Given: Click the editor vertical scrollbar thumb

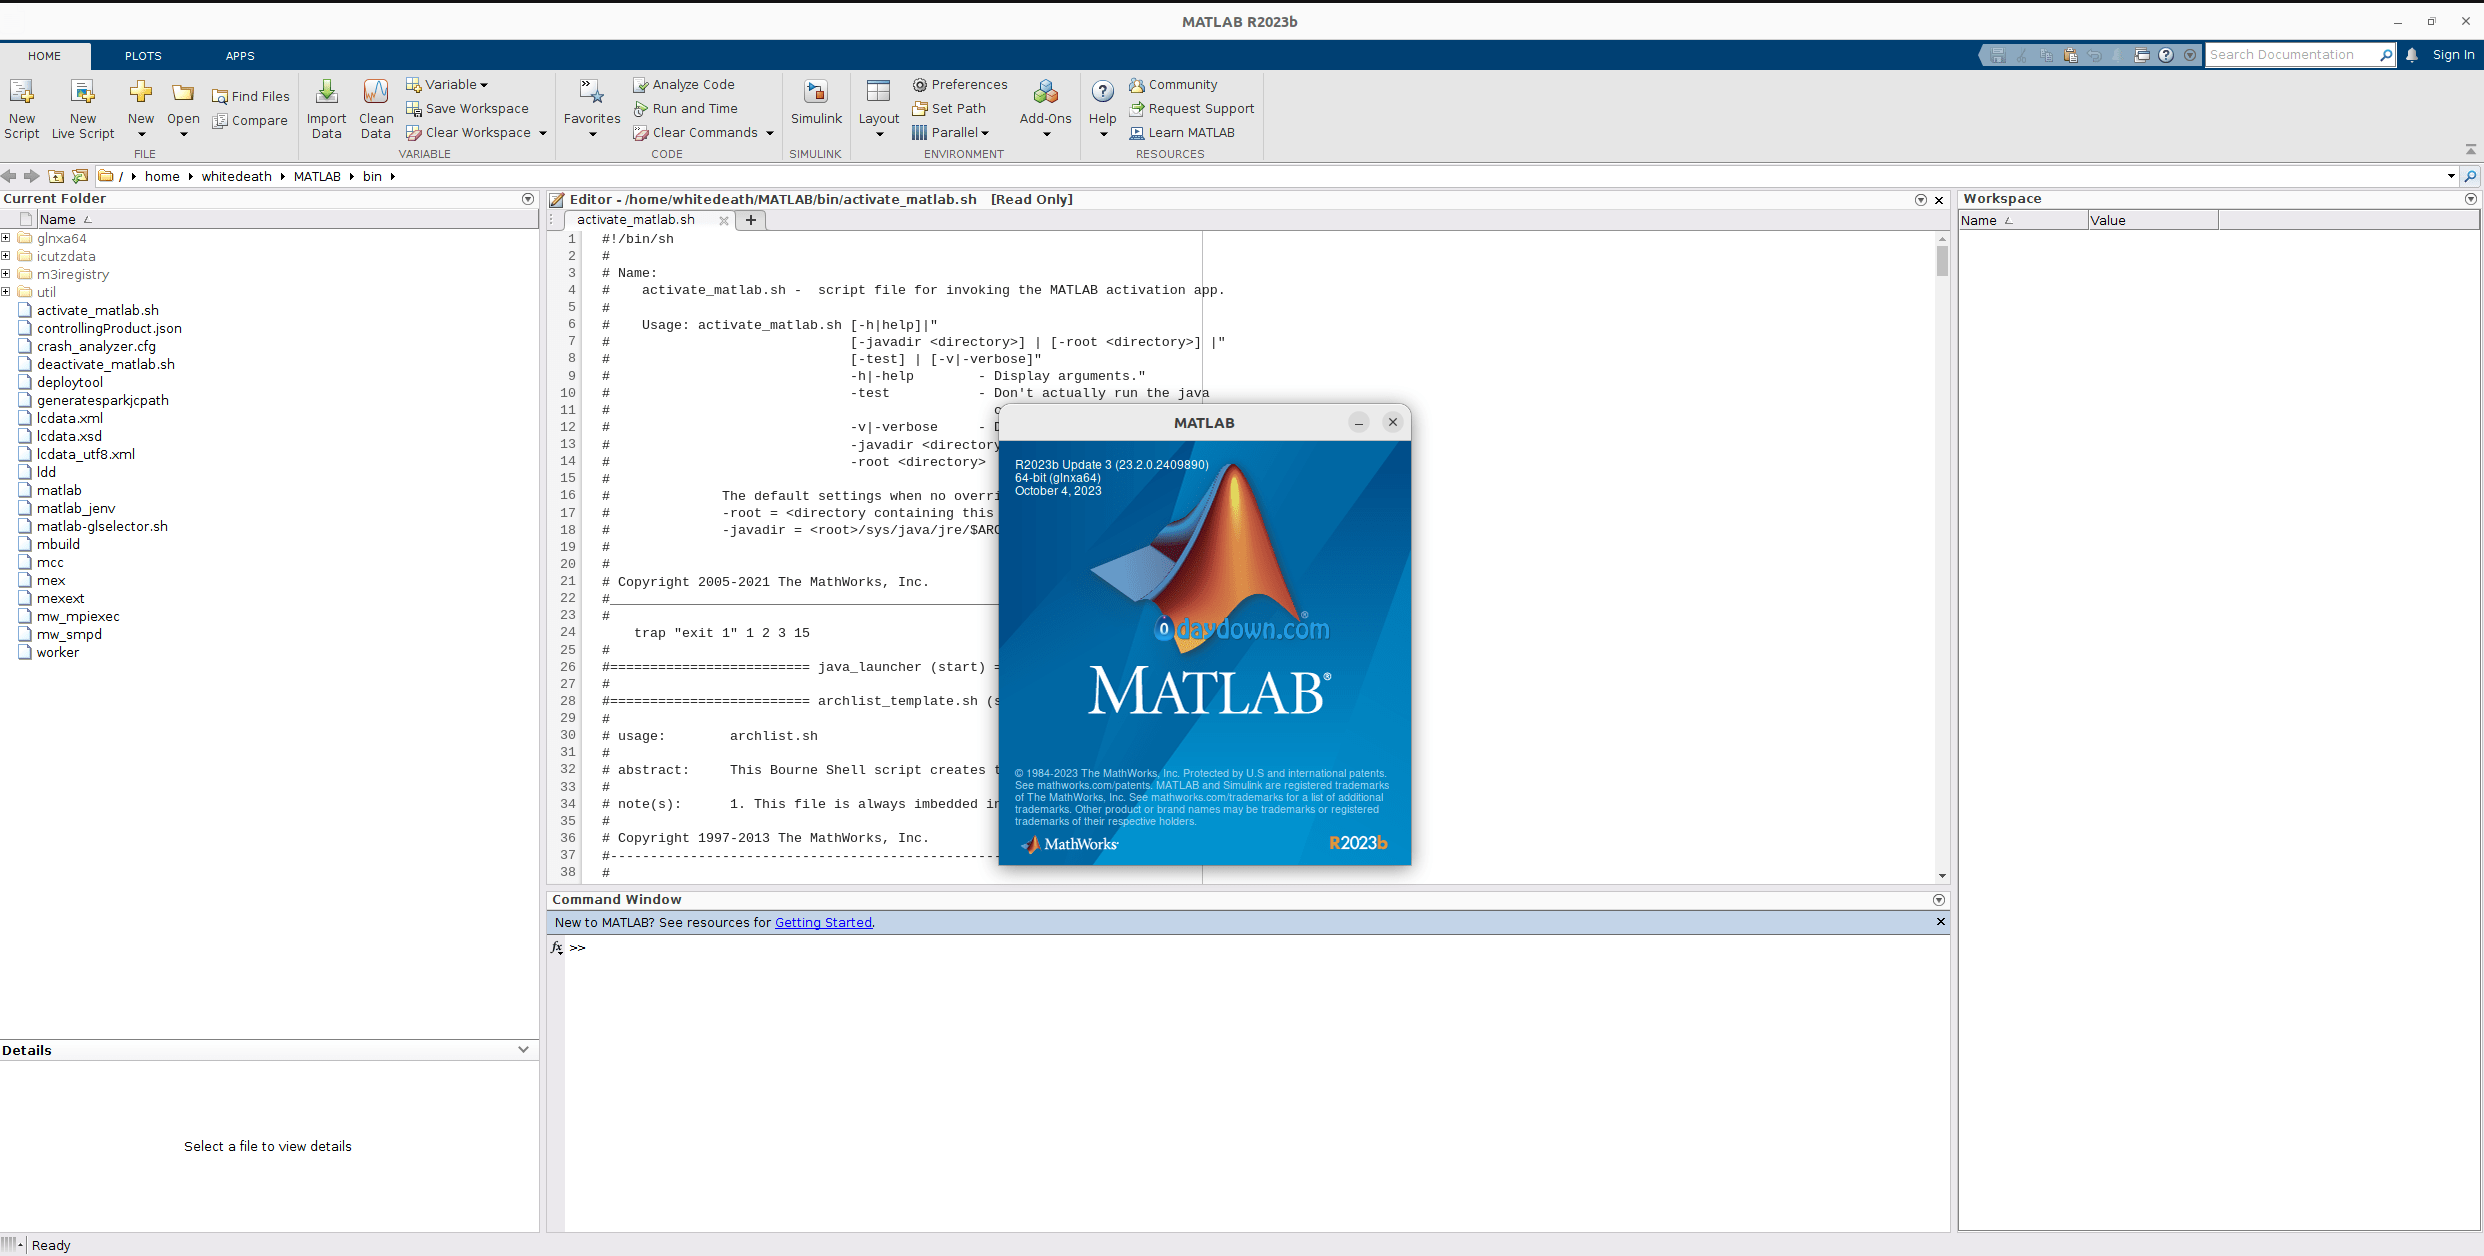Looking at the screenshot, I should (1942, 261).
